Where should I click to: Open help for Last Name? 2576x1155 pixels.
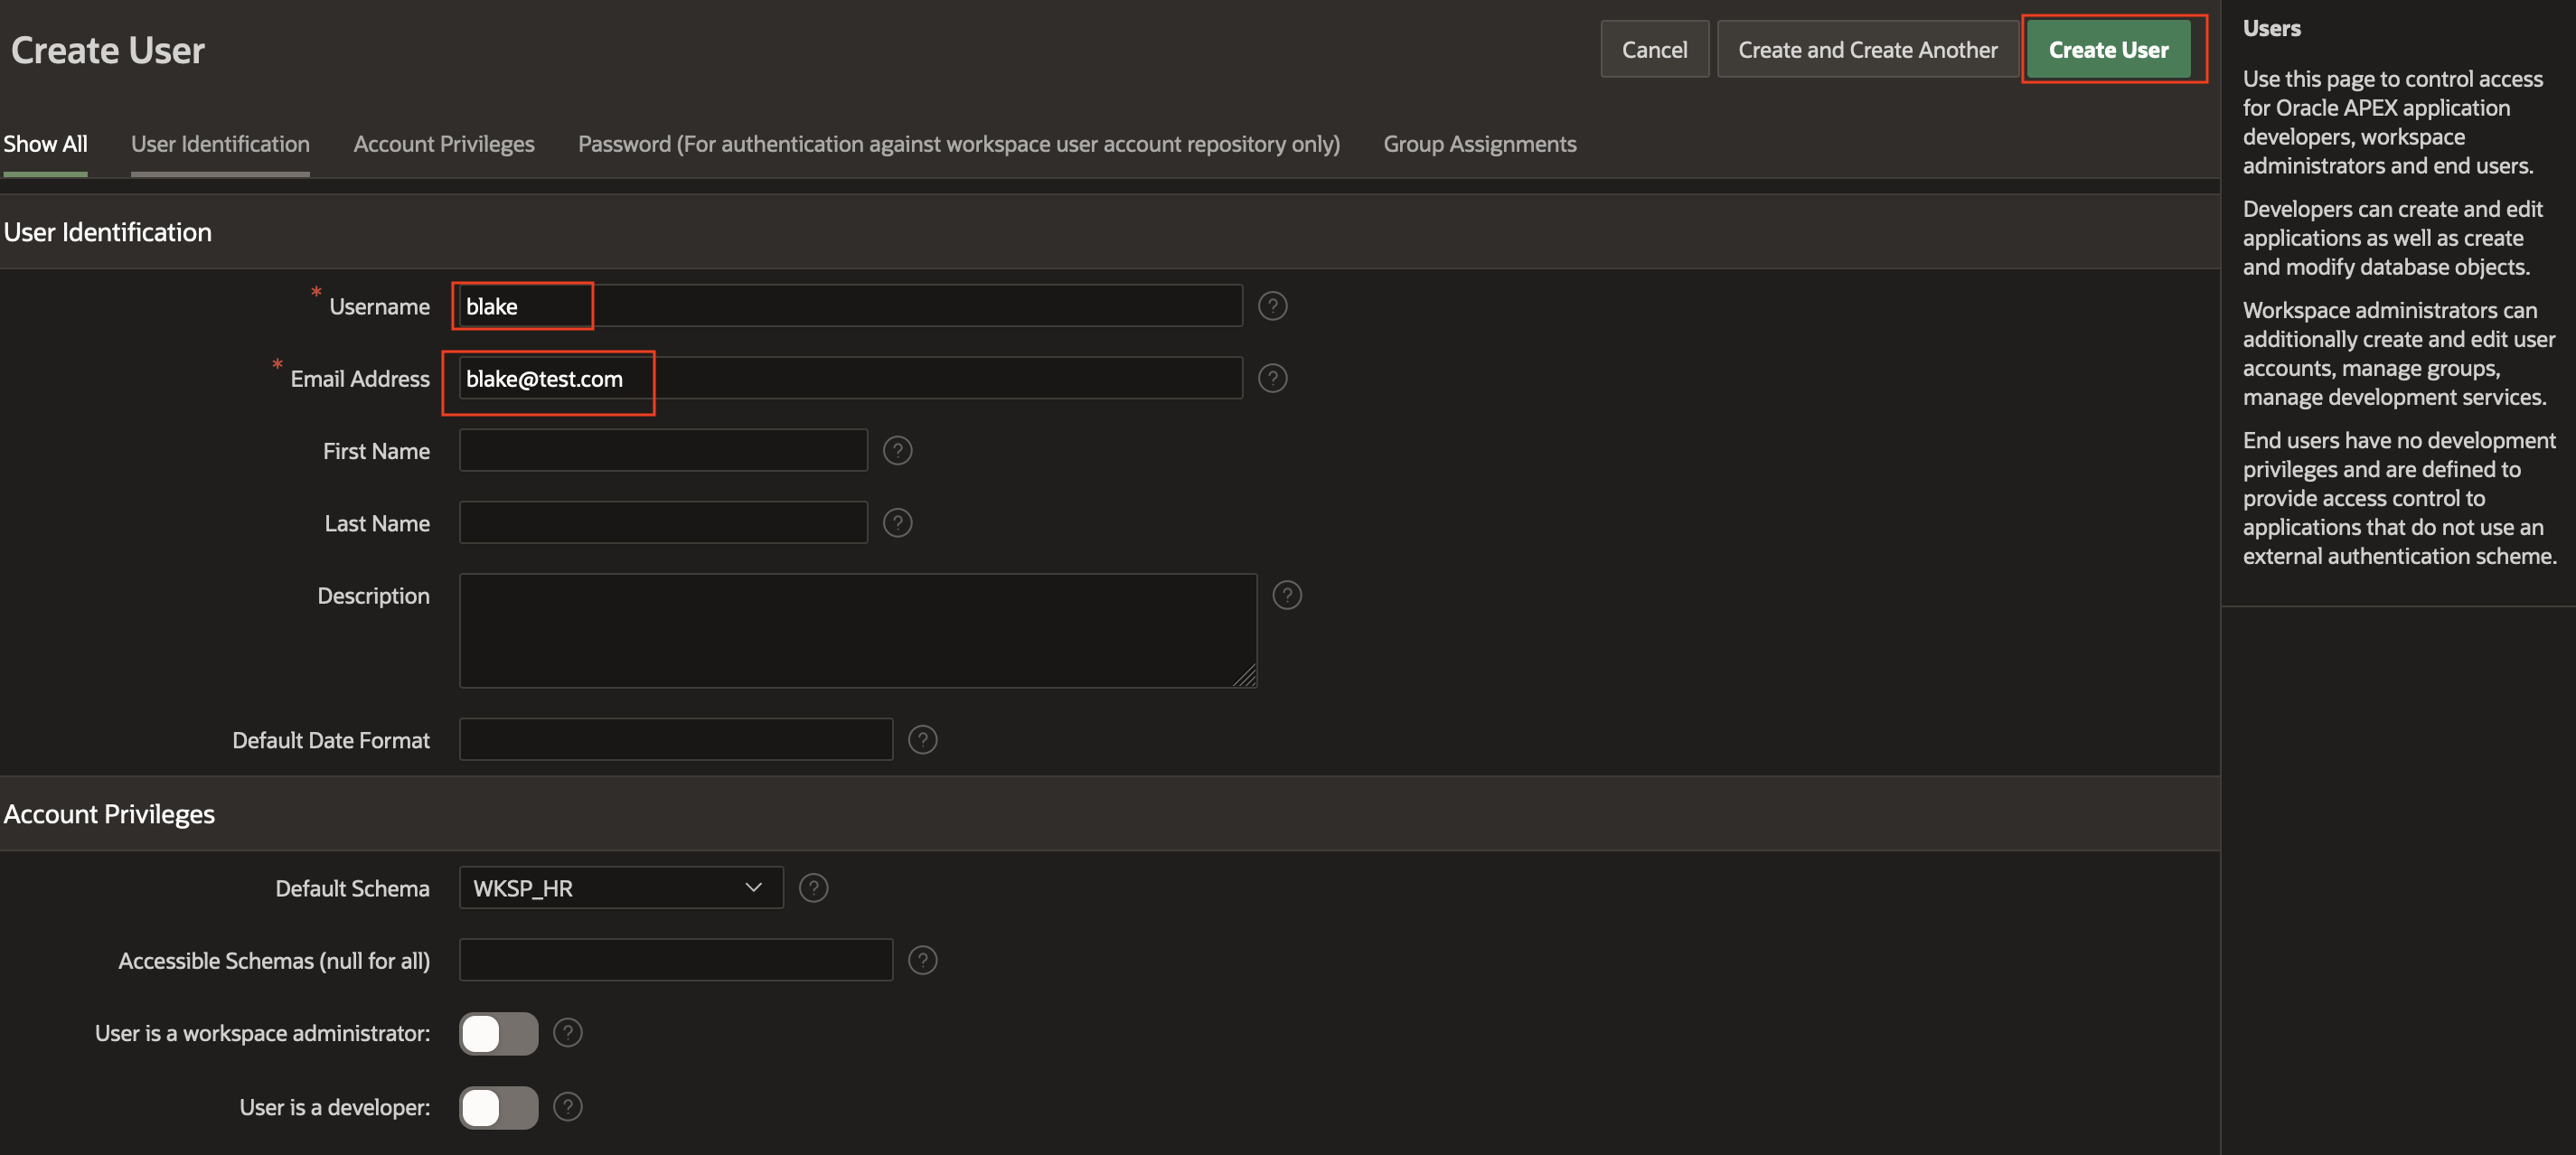pos(897,522)
